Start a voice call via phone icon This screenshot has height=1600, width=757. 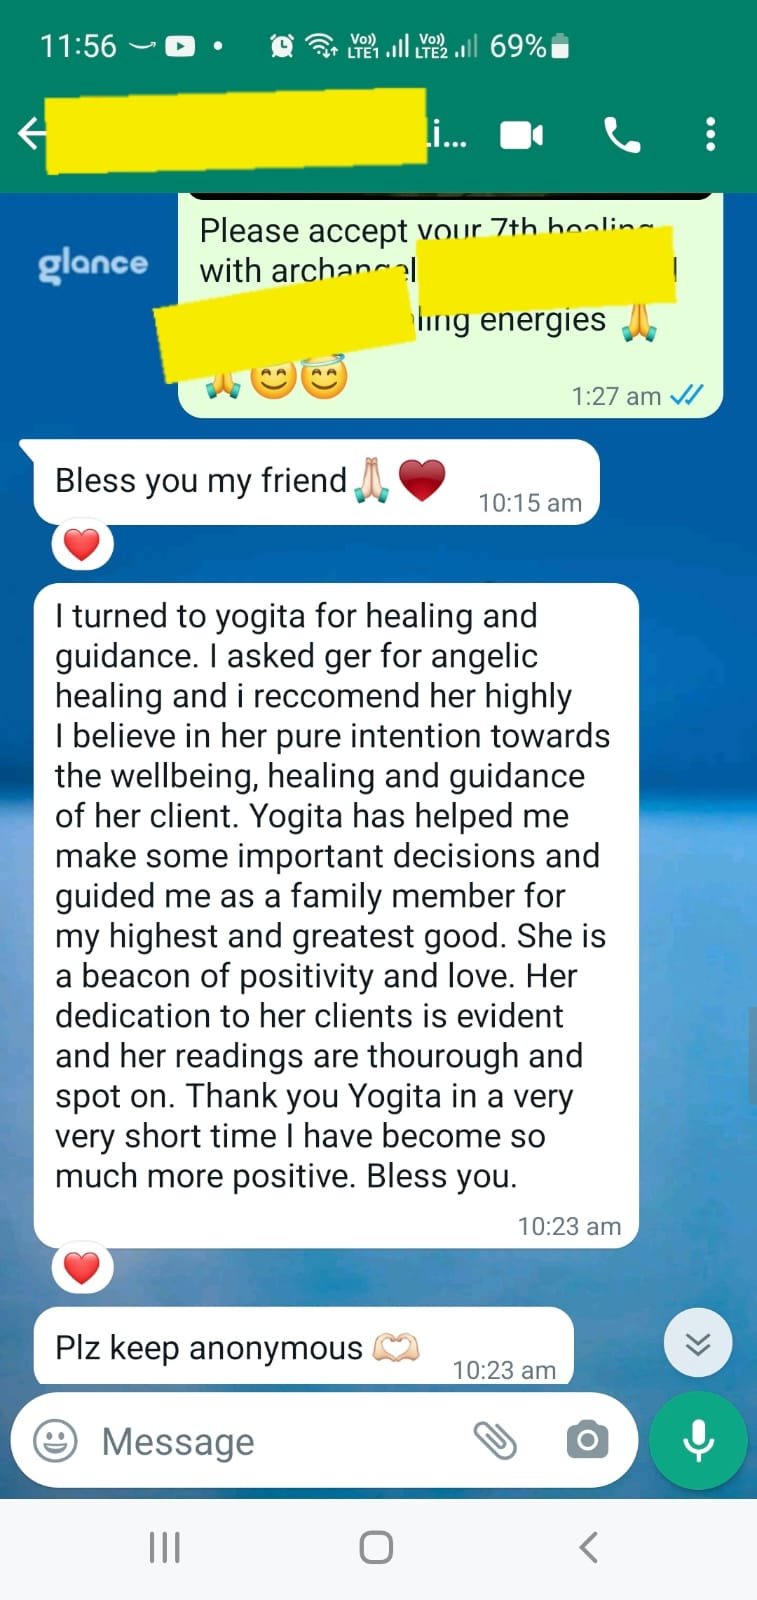point(622,134)
